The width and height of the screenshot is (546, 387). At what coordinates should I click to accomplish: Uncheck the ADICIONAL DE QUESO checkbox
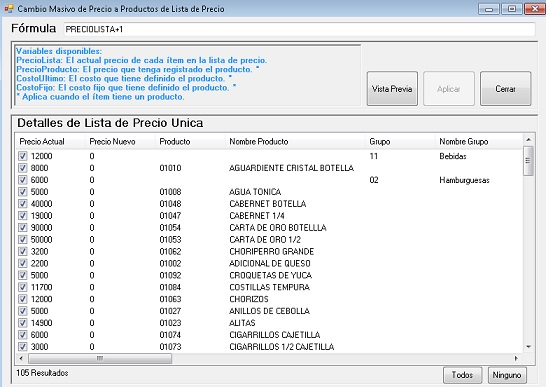(x=23, y=263)
